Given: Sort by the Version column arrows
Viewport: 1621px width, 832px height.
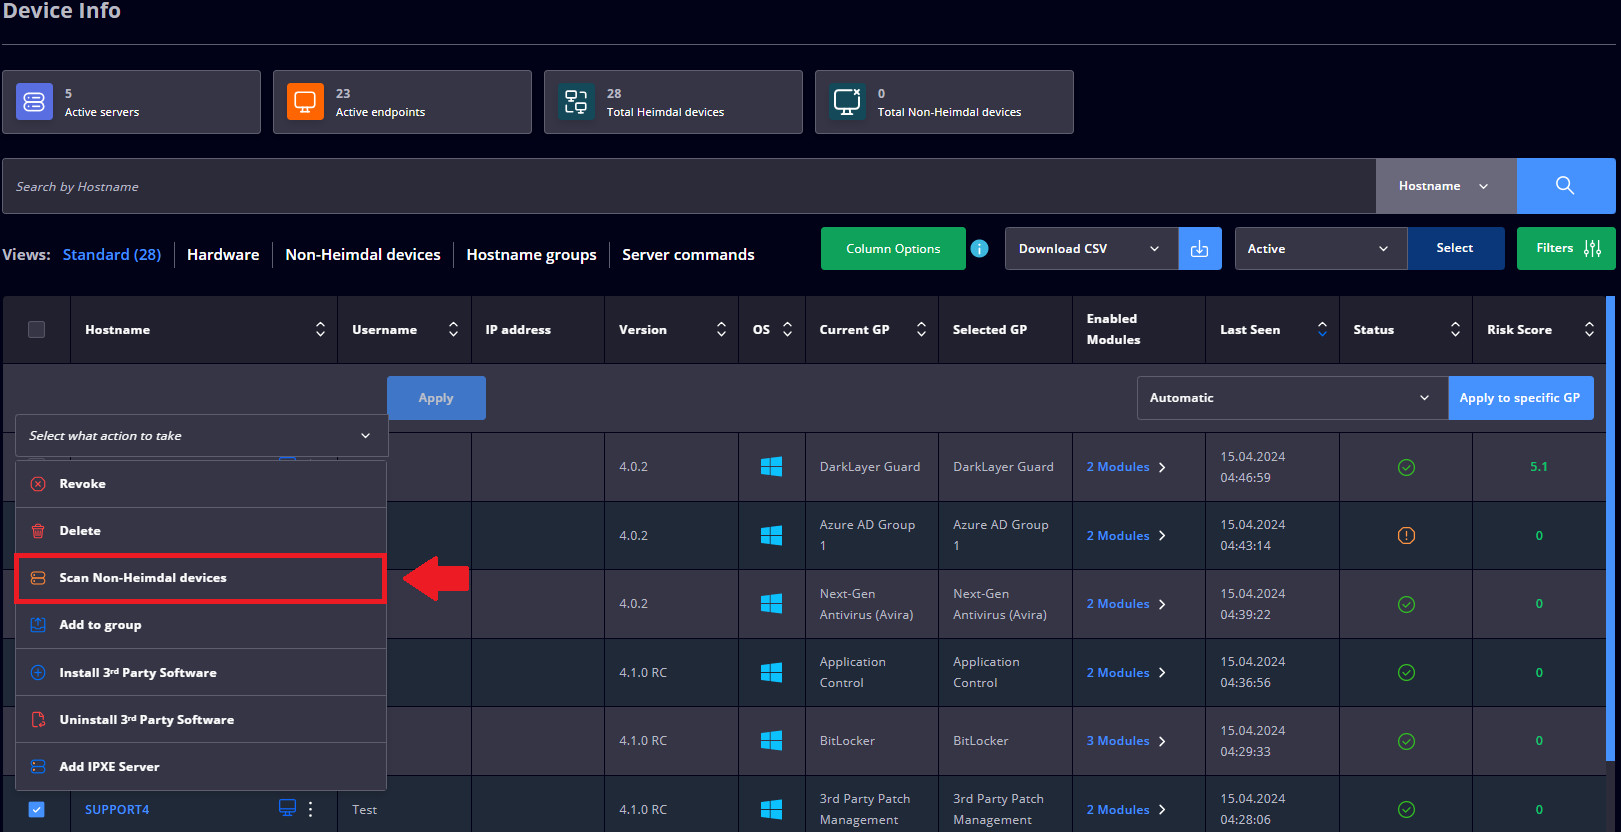Looking at the screenshot, I should (721, 329).
